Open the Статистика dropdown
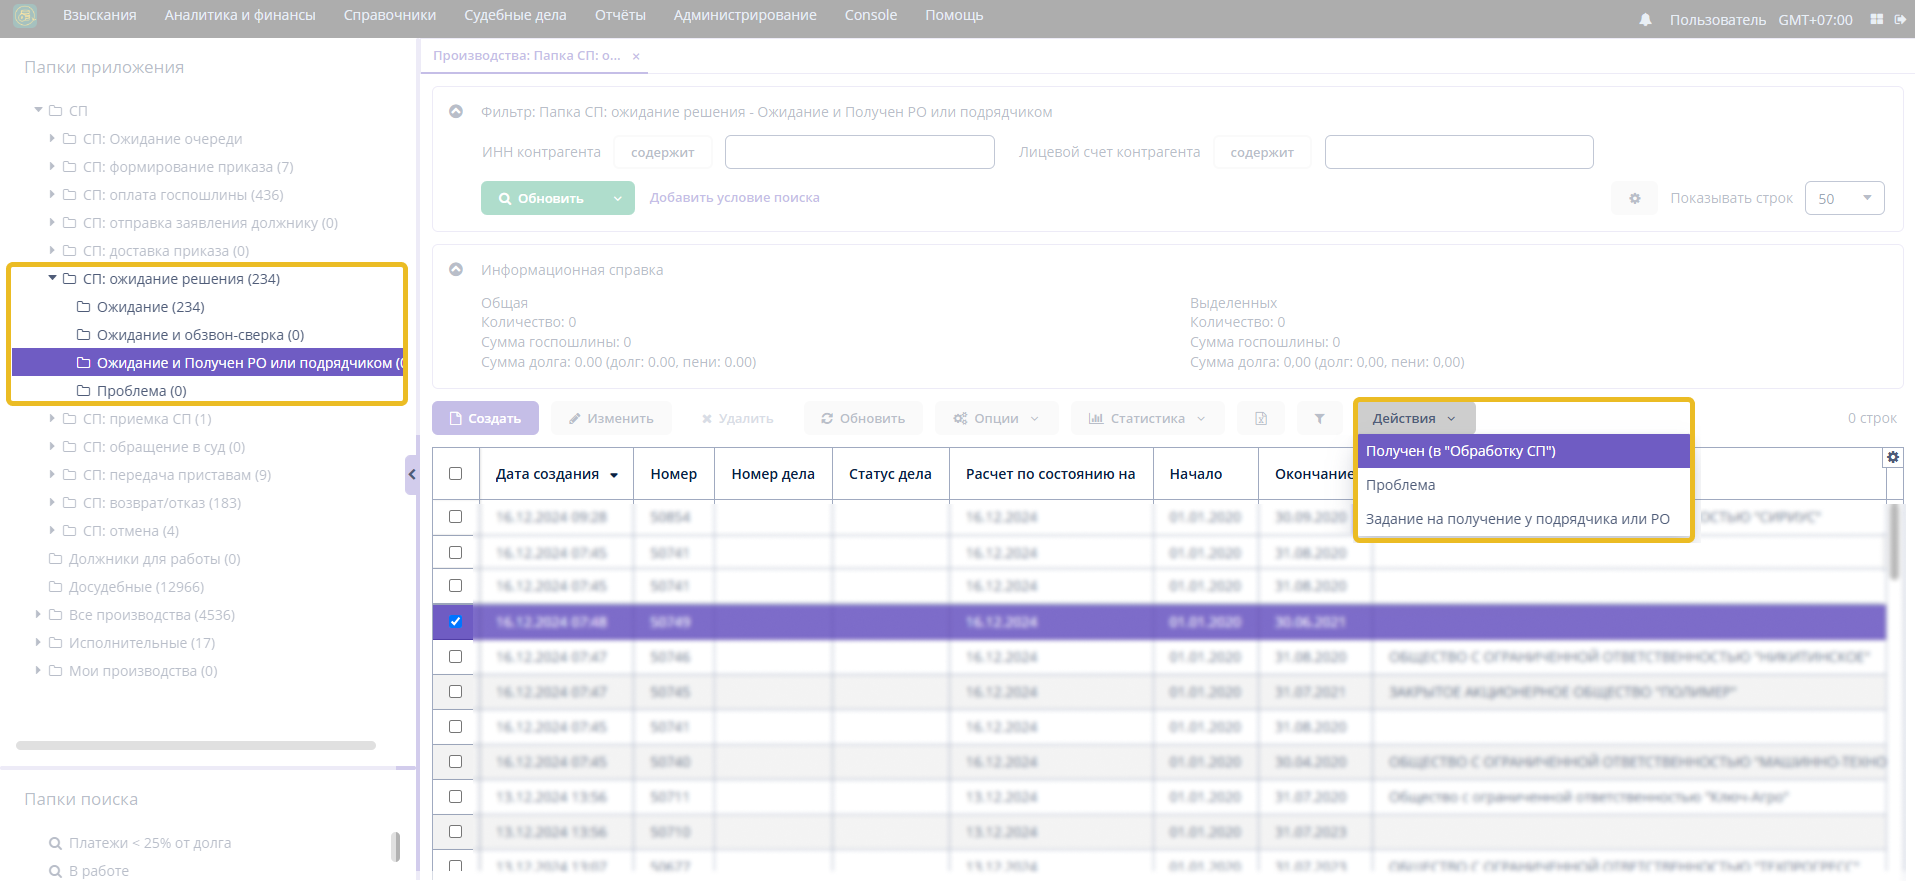The width and height of the screenshot is (1915, 886). pyautogui.click(x=1146, y=418)
